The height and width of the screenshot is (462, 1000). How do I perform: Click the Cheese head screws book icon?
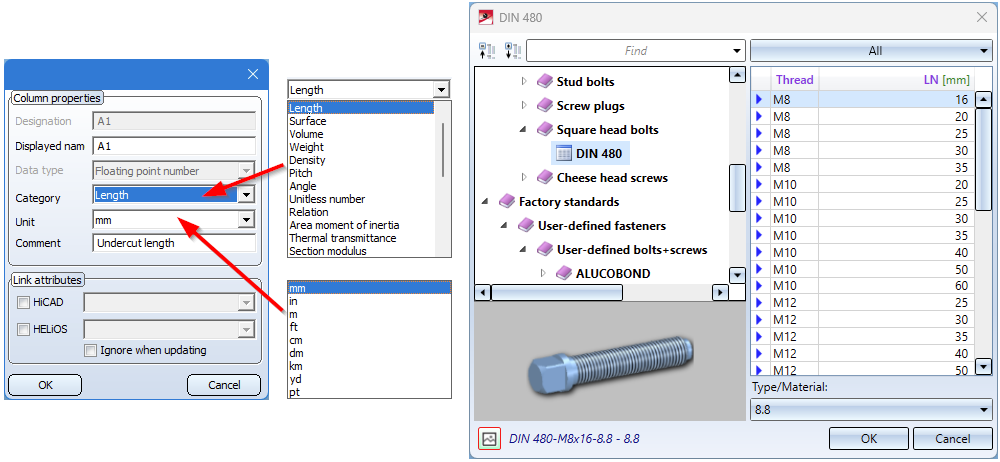coord(544,177)
